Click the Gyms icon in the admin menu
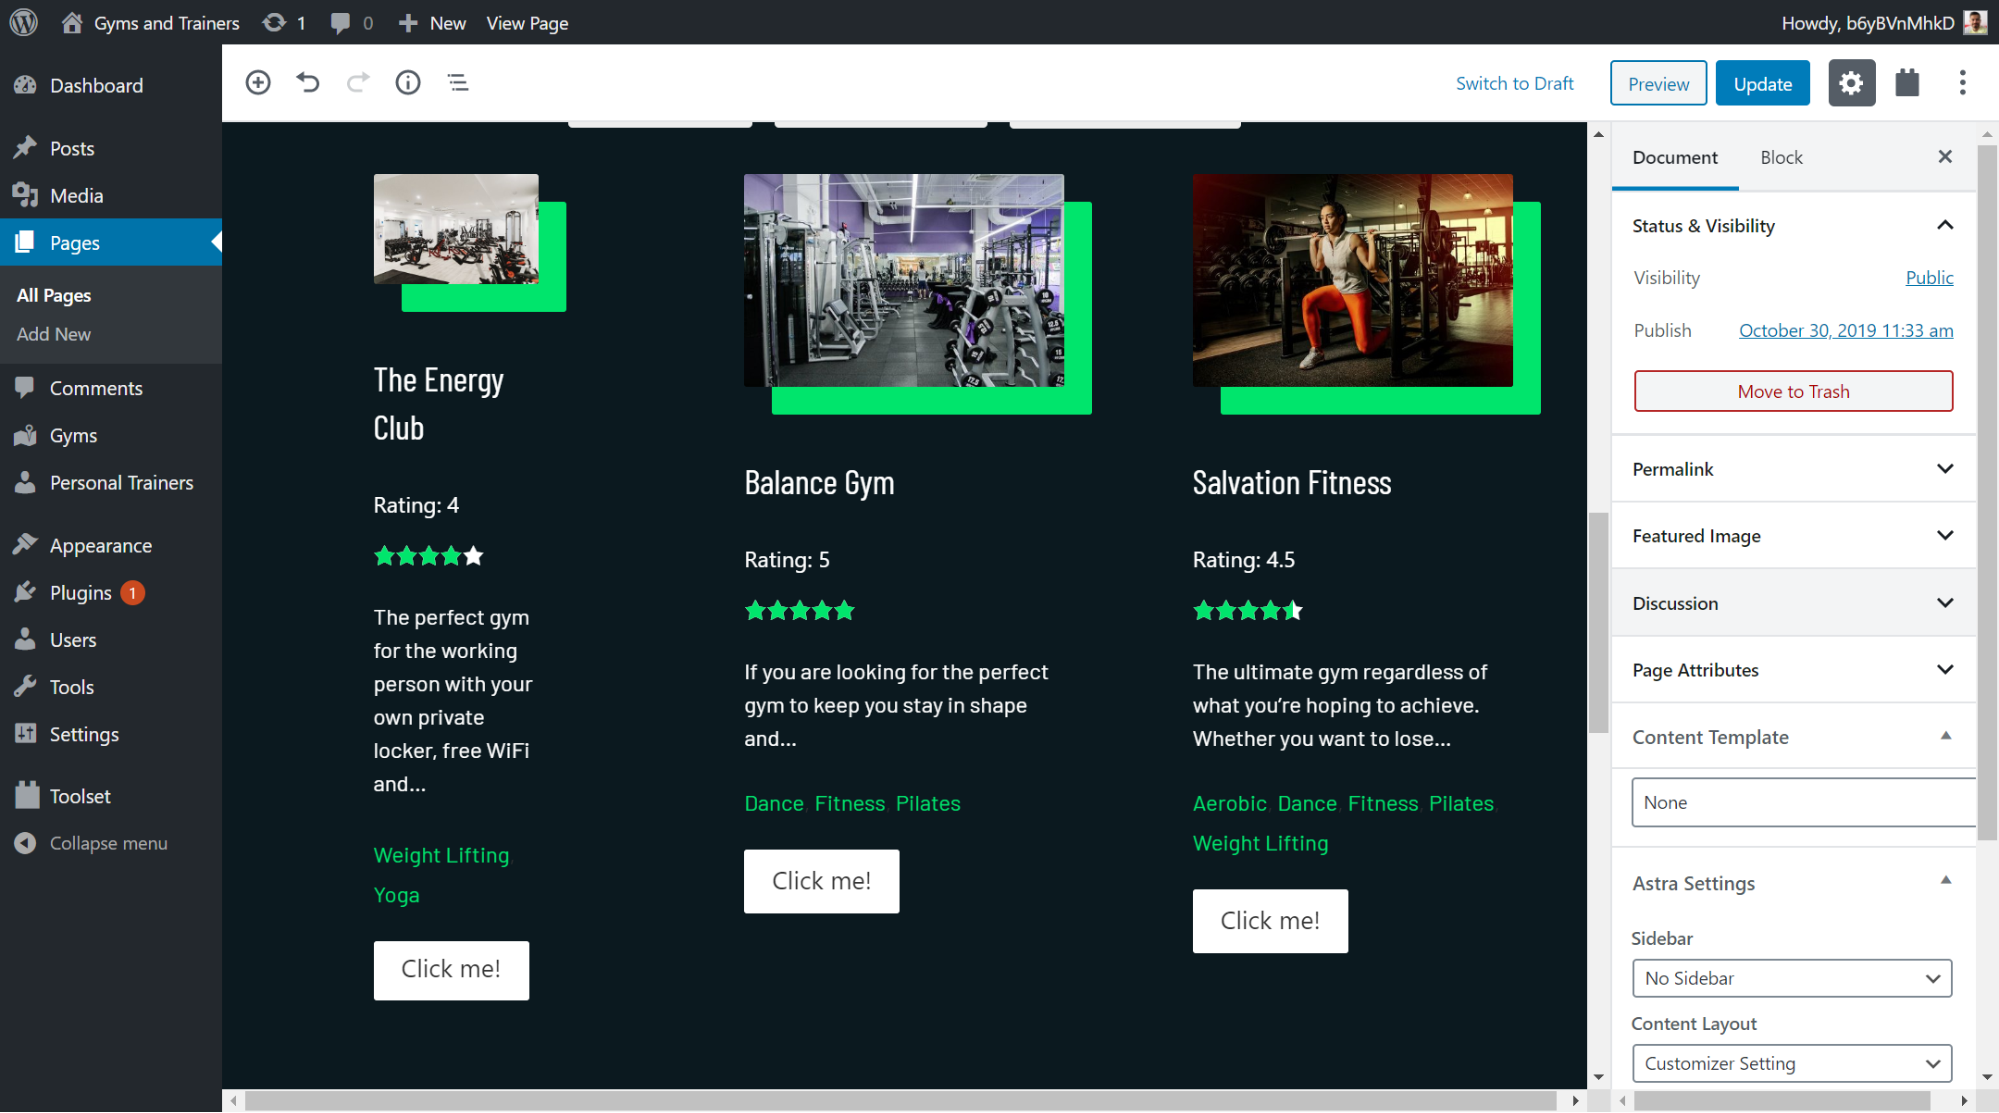 pyautogui.click(x=27, y=435)
